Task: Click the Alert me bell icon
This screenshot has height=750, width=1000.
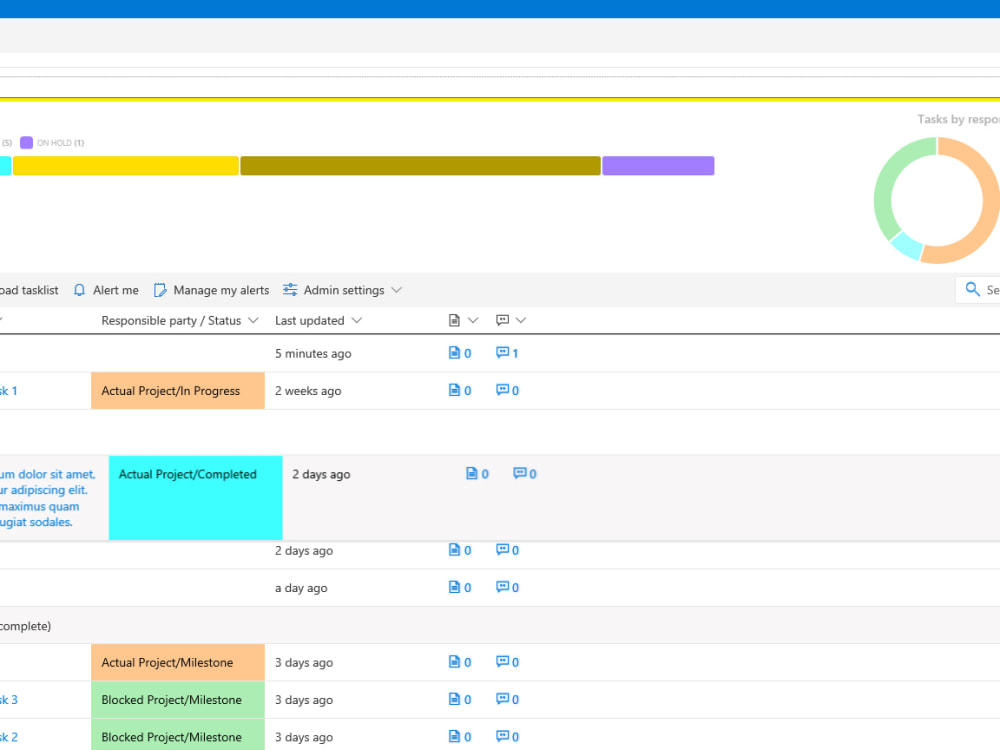Action: click(x=79, y=290)
